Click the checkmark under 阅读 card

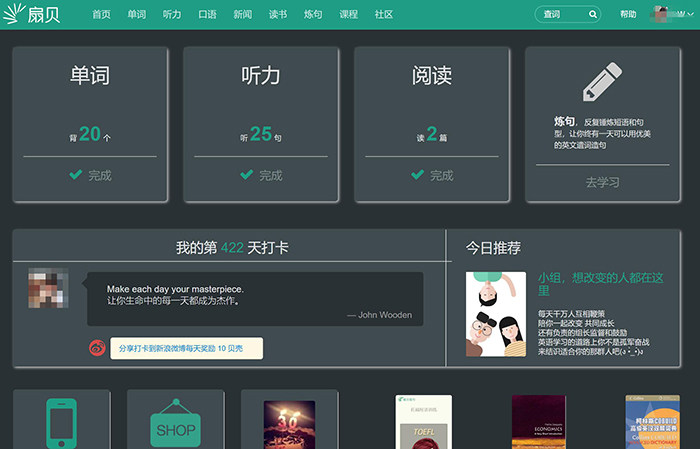[x=417, y=175]
